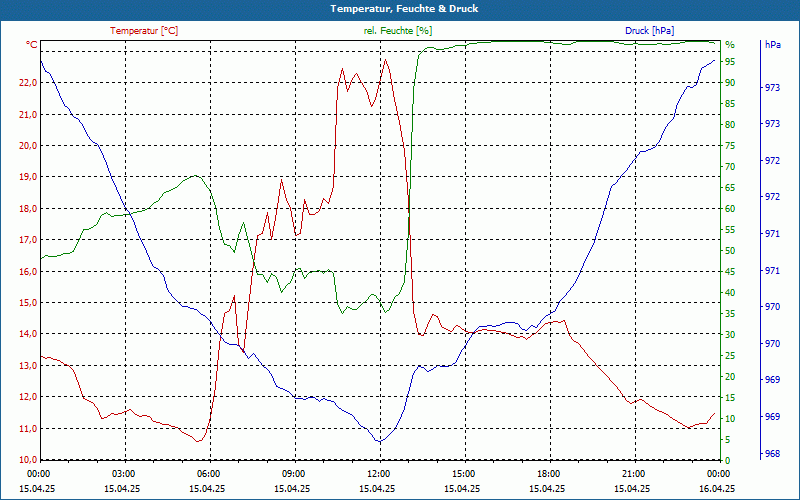Click the blue '968' pressure axis value
800x500 pixels.
coord(772,454)
